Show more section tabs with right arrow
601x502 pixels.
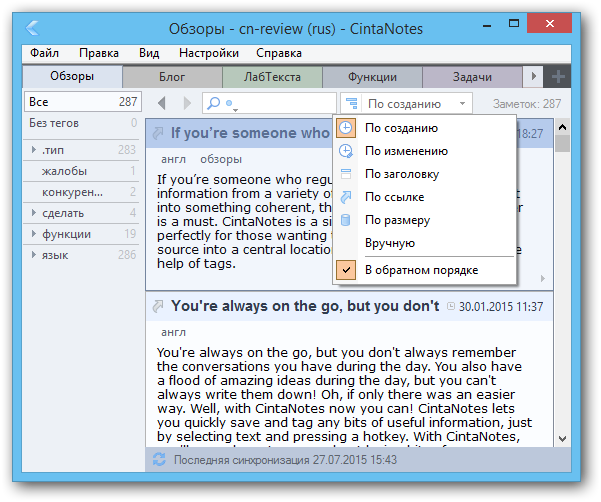(533, 76)
